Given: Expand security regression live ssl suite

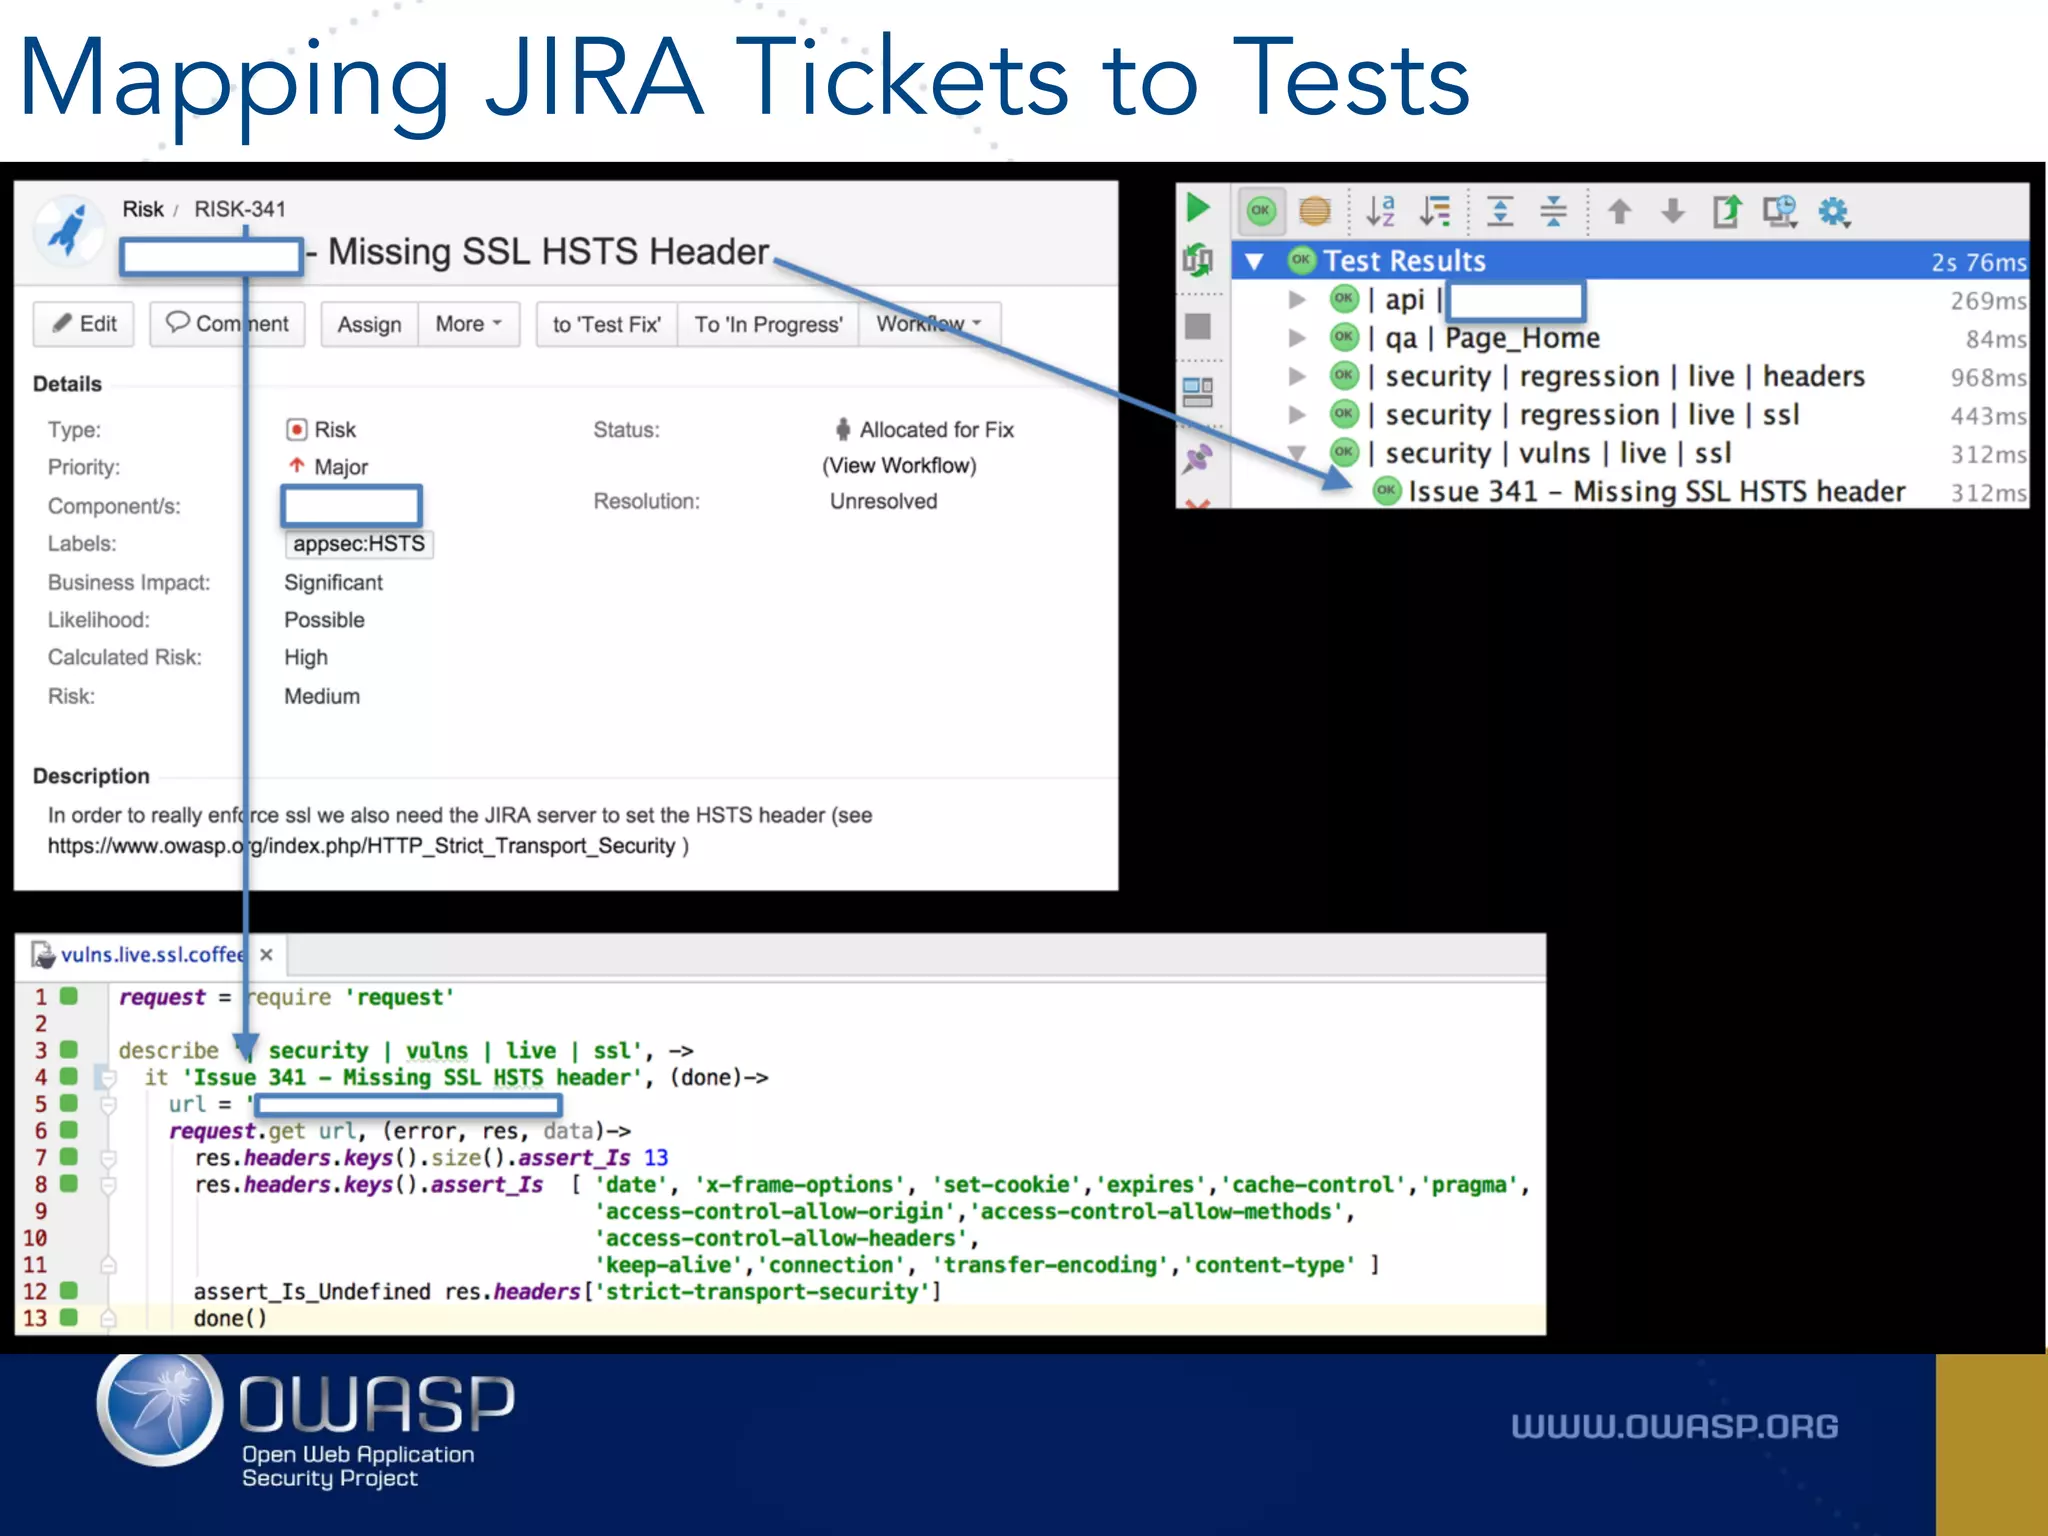Looking at the screenshot, I should point(1297,414).
